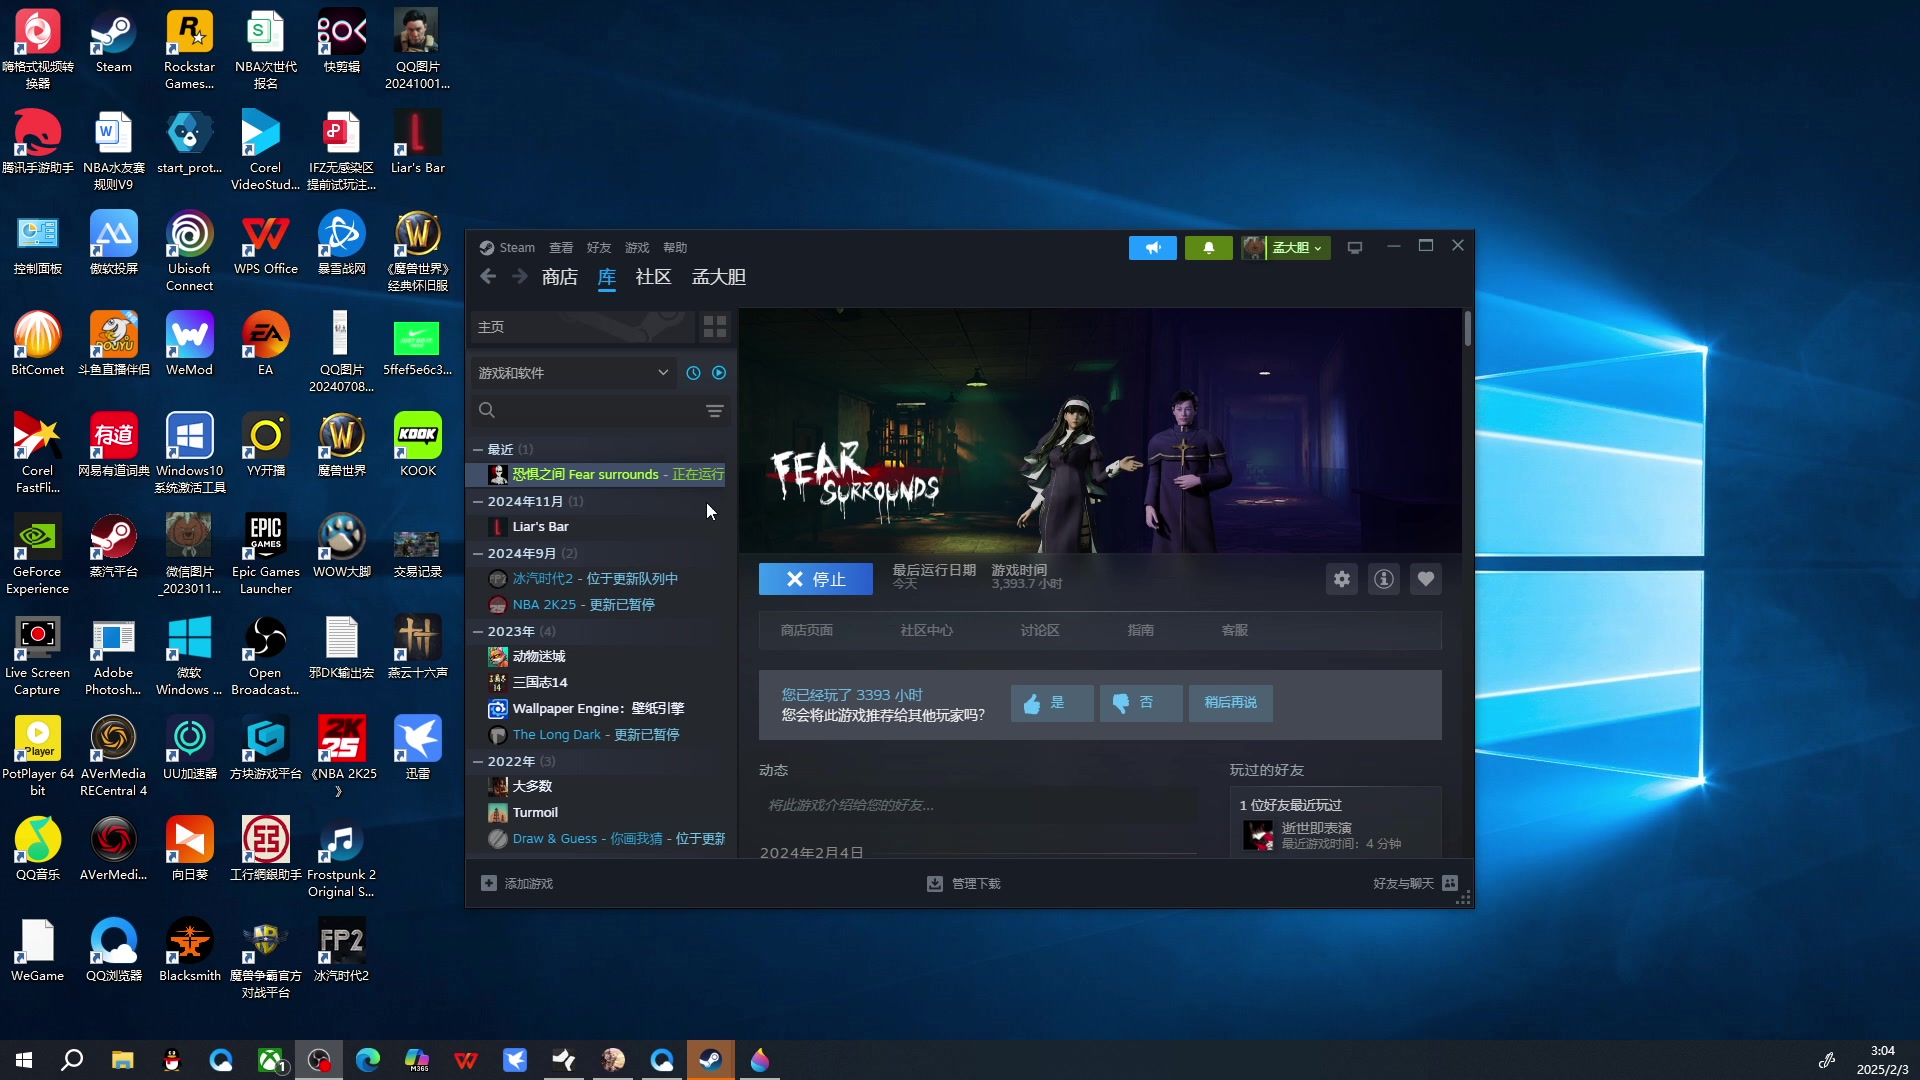The width and height of the screenshot is (1920, 1080).
Task: Open 好友 menu
Action: 599,248
